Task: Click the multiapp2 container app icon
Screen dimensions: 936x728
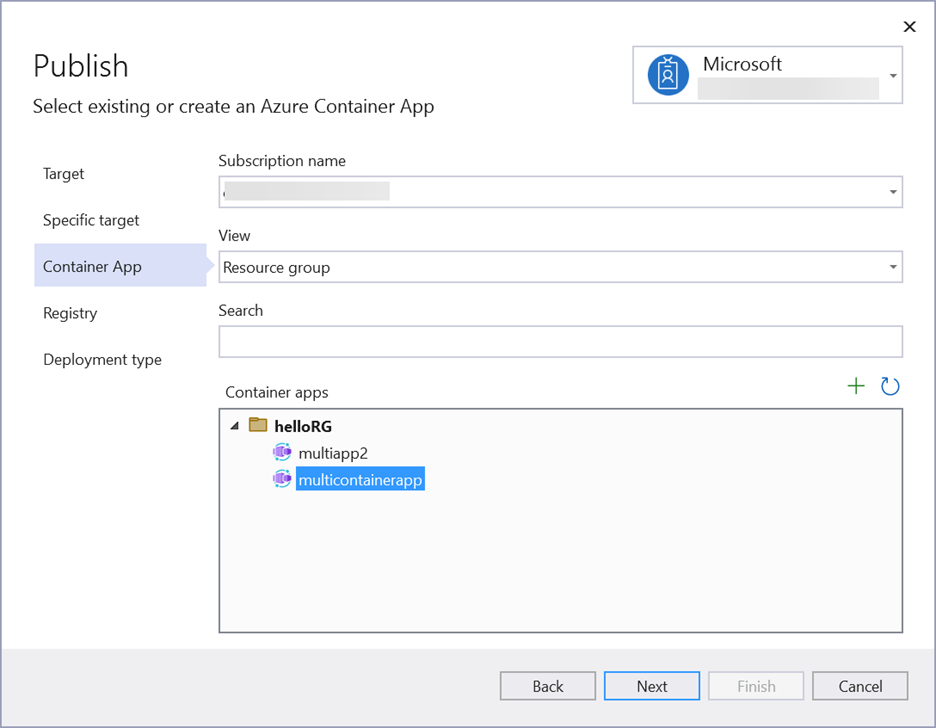Action: point(282,453)
